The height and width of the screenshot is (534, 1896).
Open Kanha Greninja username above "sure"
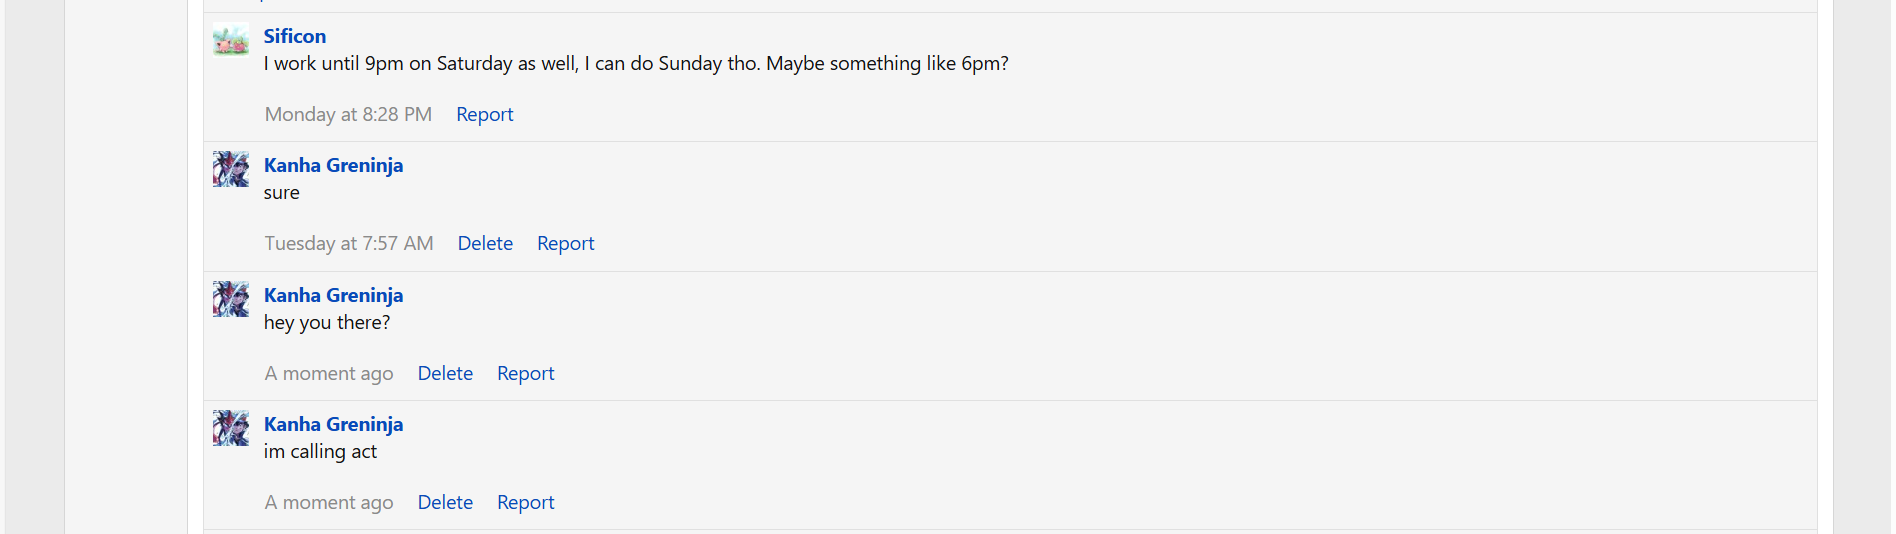pyautogui.click(x=333, y=165)
